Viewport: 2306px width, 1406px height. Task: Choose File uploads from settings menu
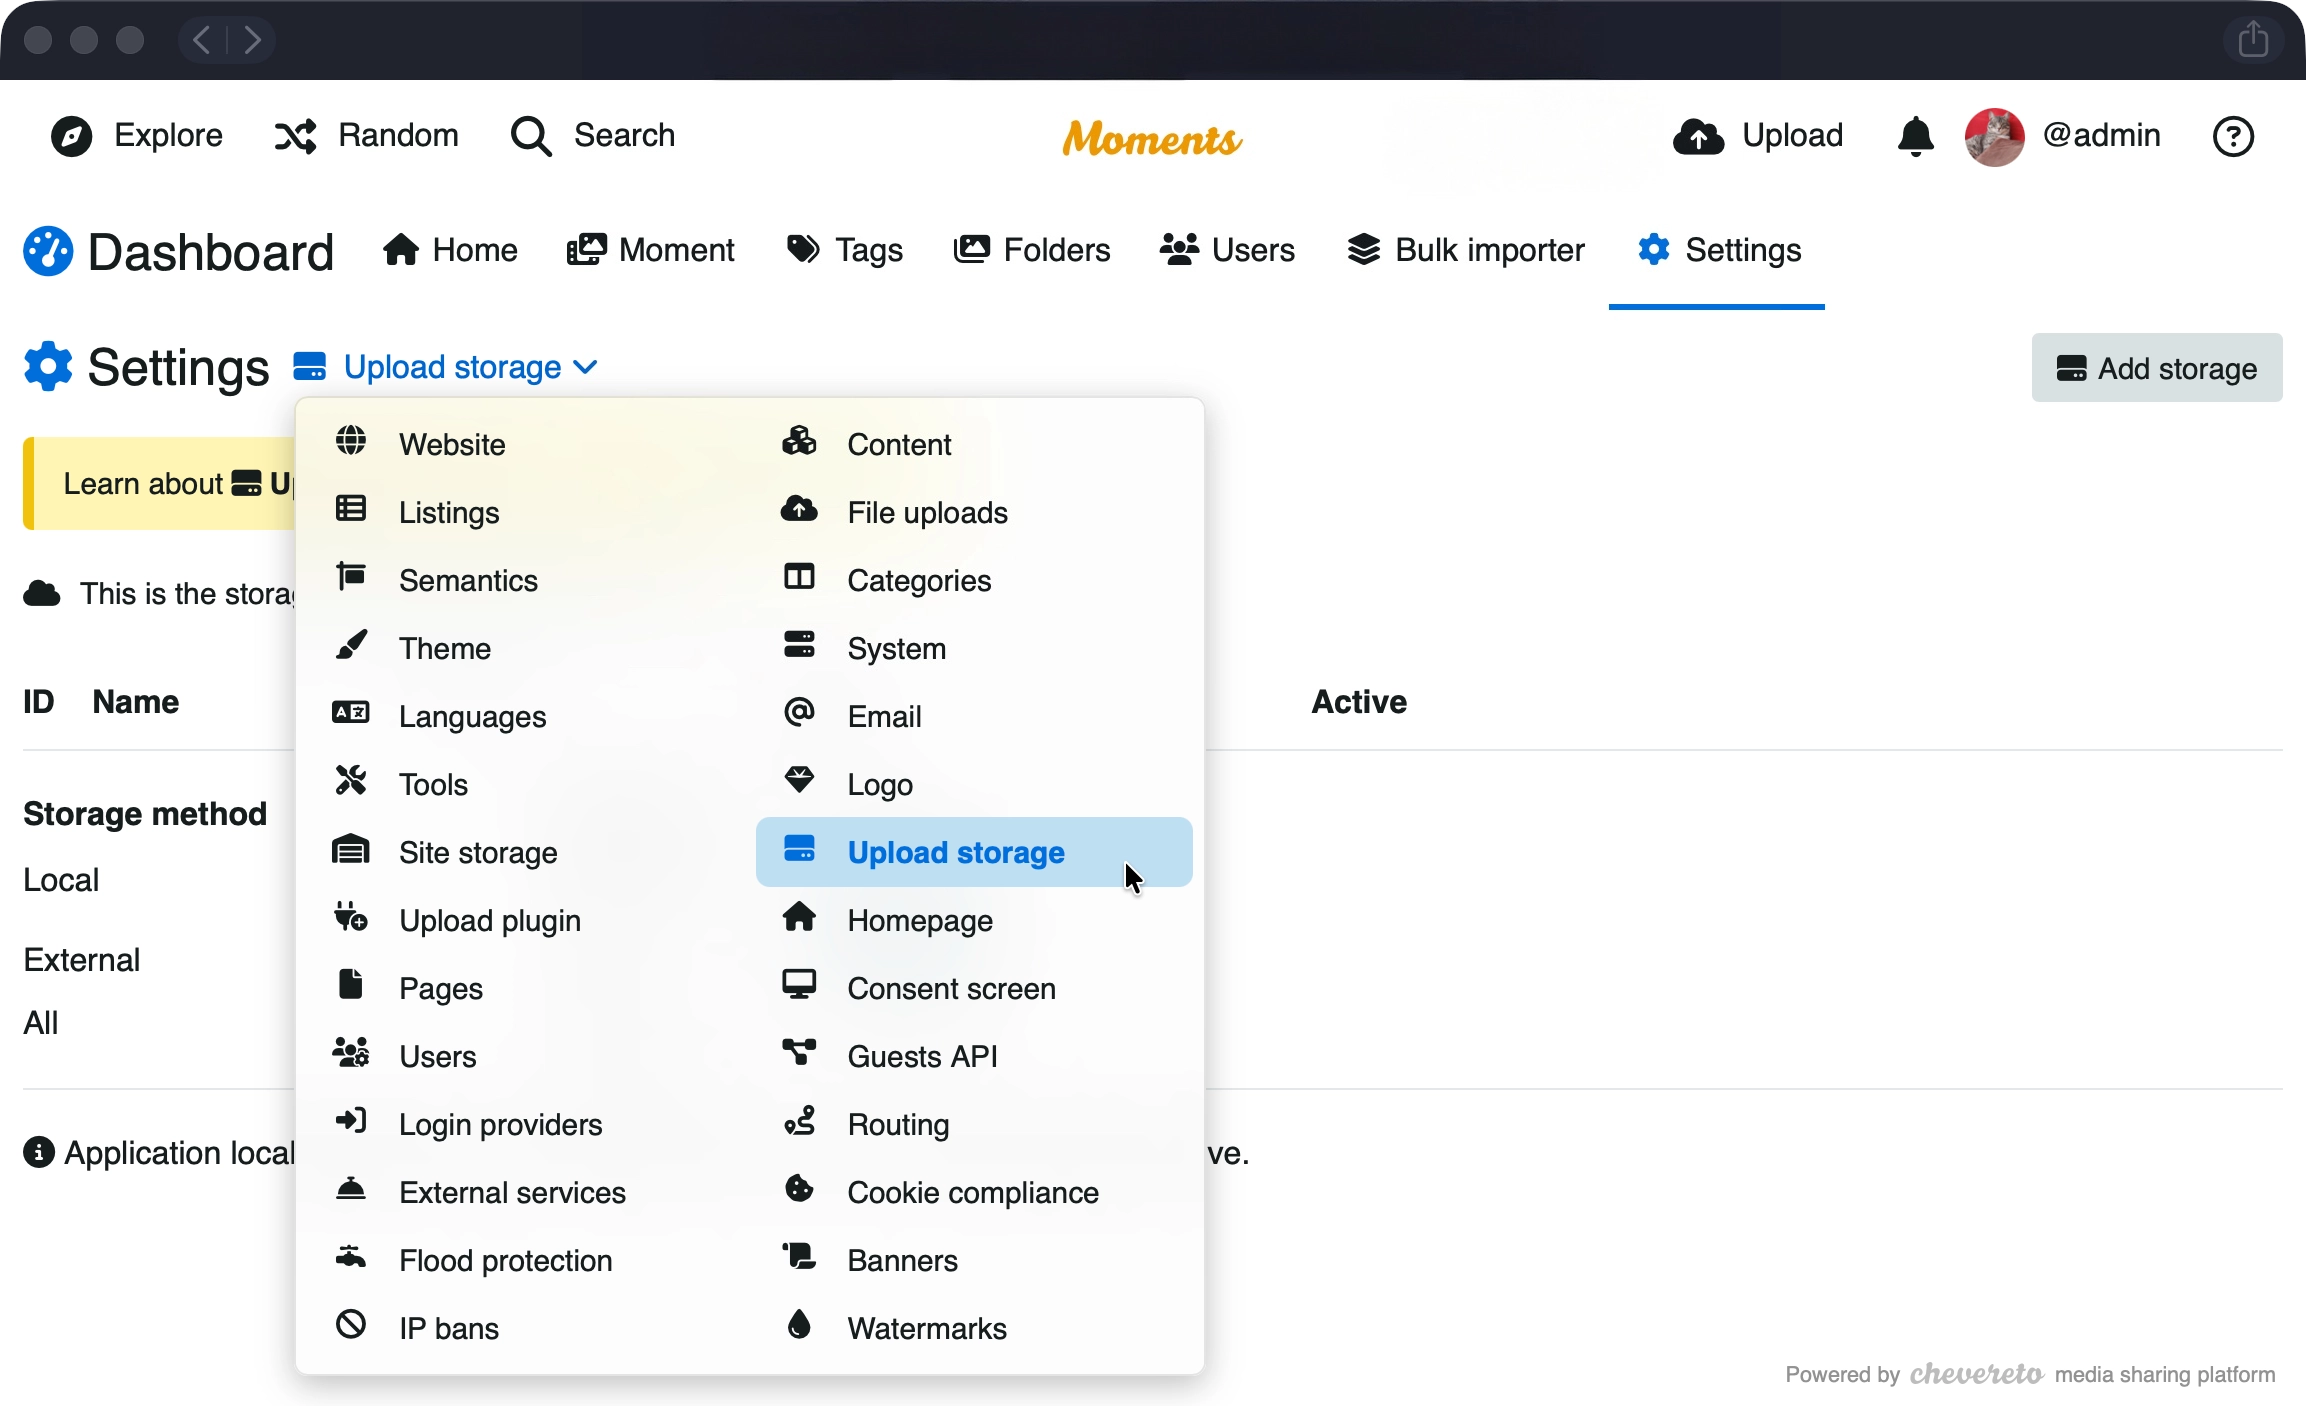coord(974,512)
